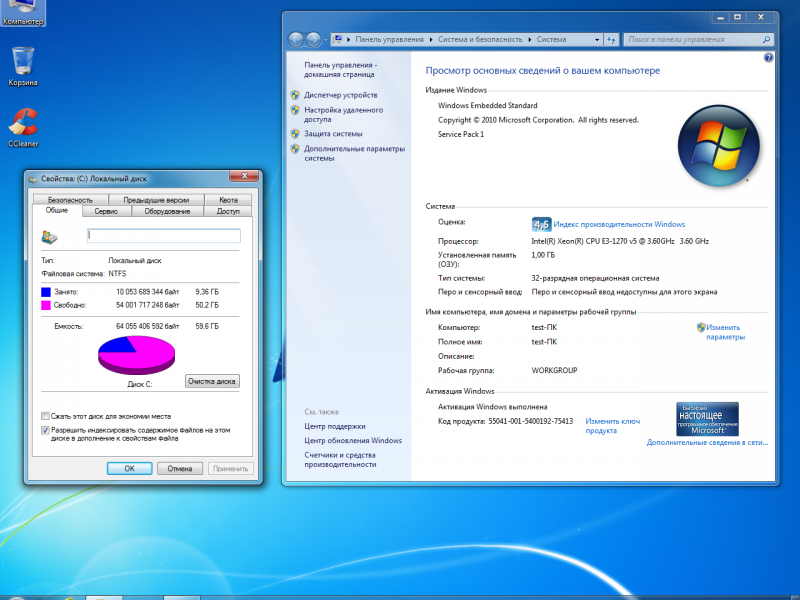
Task: Open Дополнительные параметры системы
Action: click(x=355, y=153)
